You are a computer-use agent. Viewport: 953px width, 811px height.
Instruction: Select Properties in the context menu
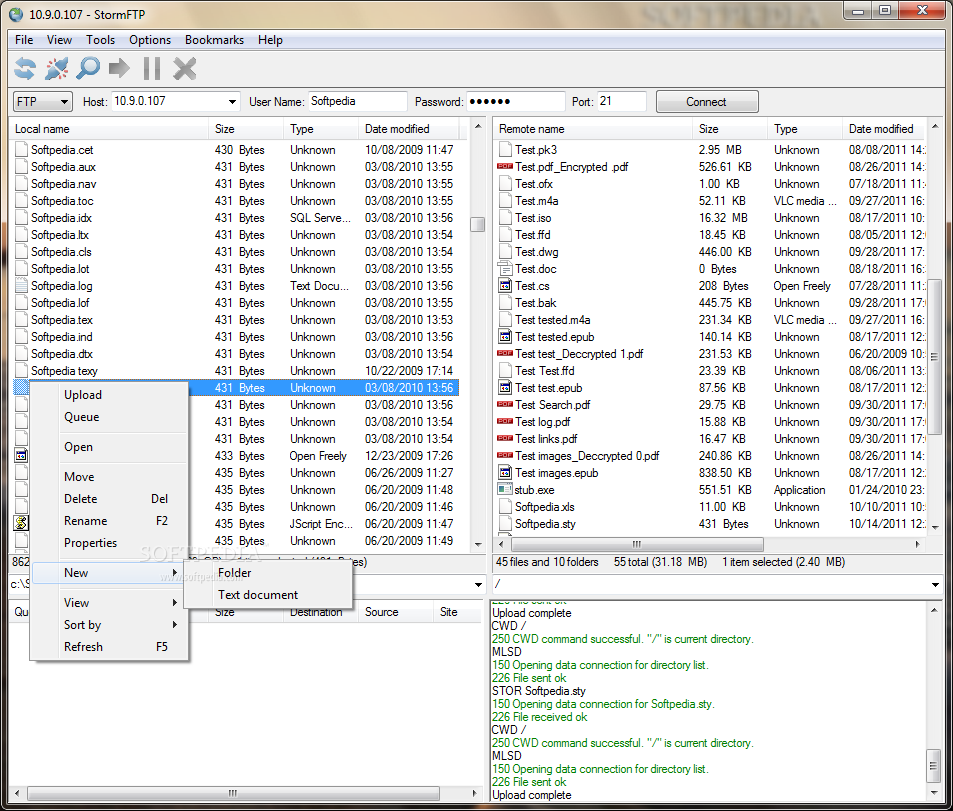(x=109, y=542)
